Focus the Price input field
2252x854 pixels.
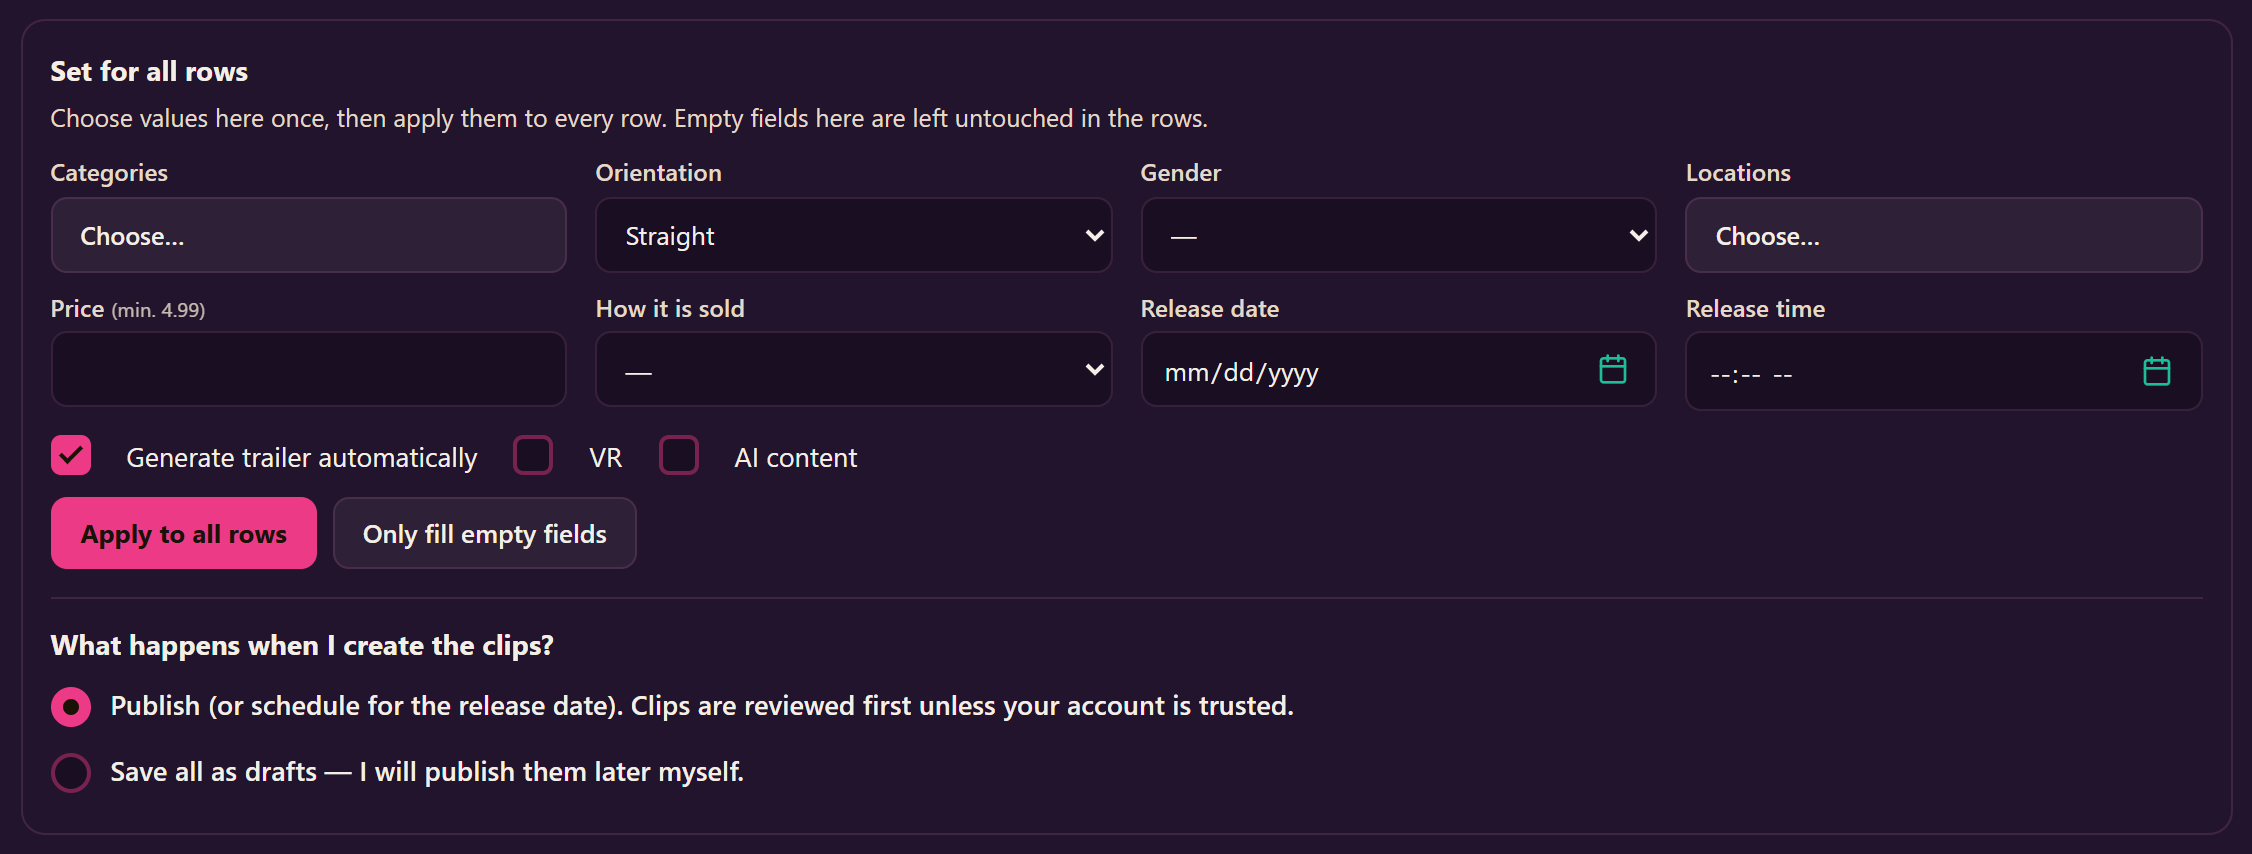308,370
